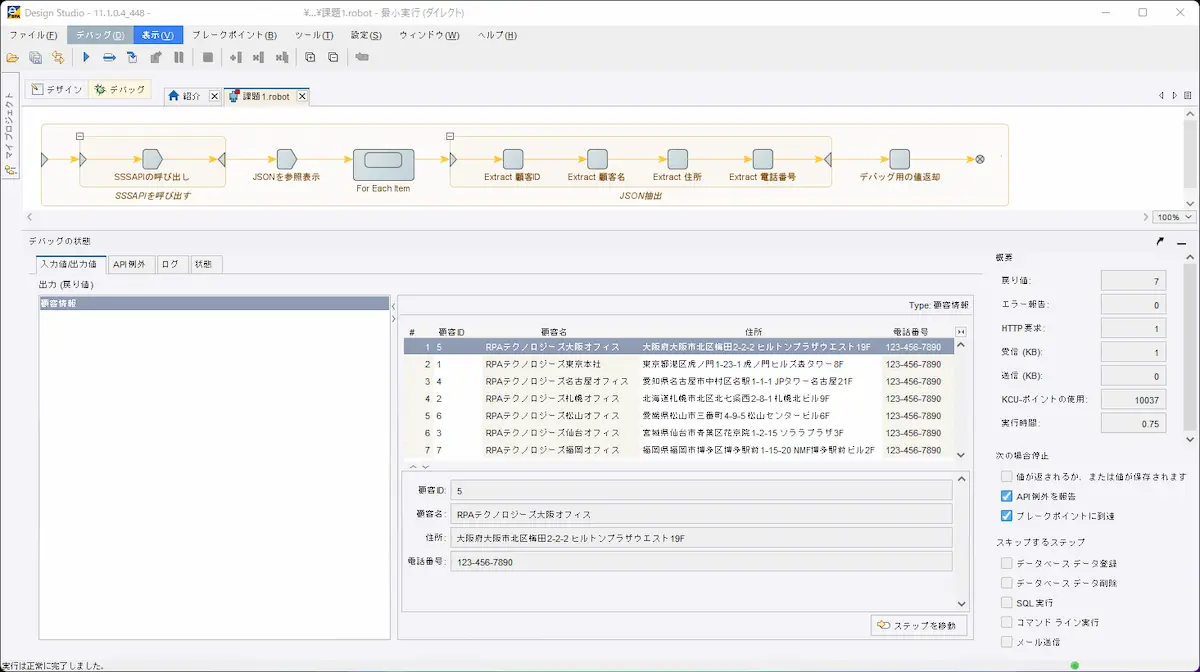This screenshot has height=672, width=1200.
Task: Open the ブレークポイント menu
Action: coord(234,35)
